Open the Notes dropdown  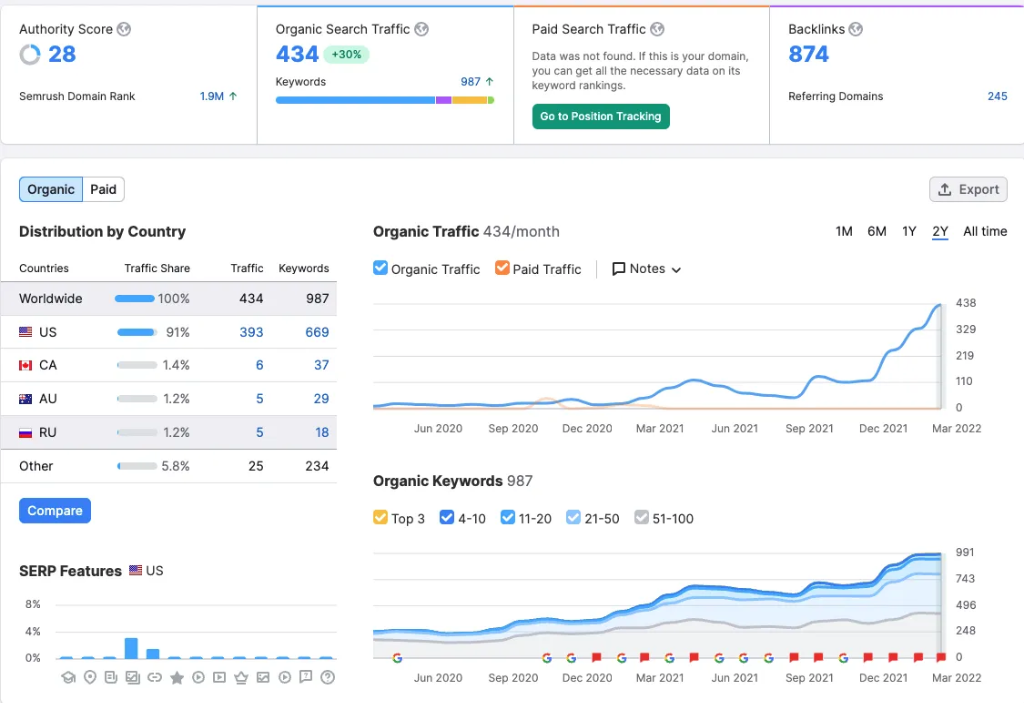pyautogui.click(x=647, y=269)
